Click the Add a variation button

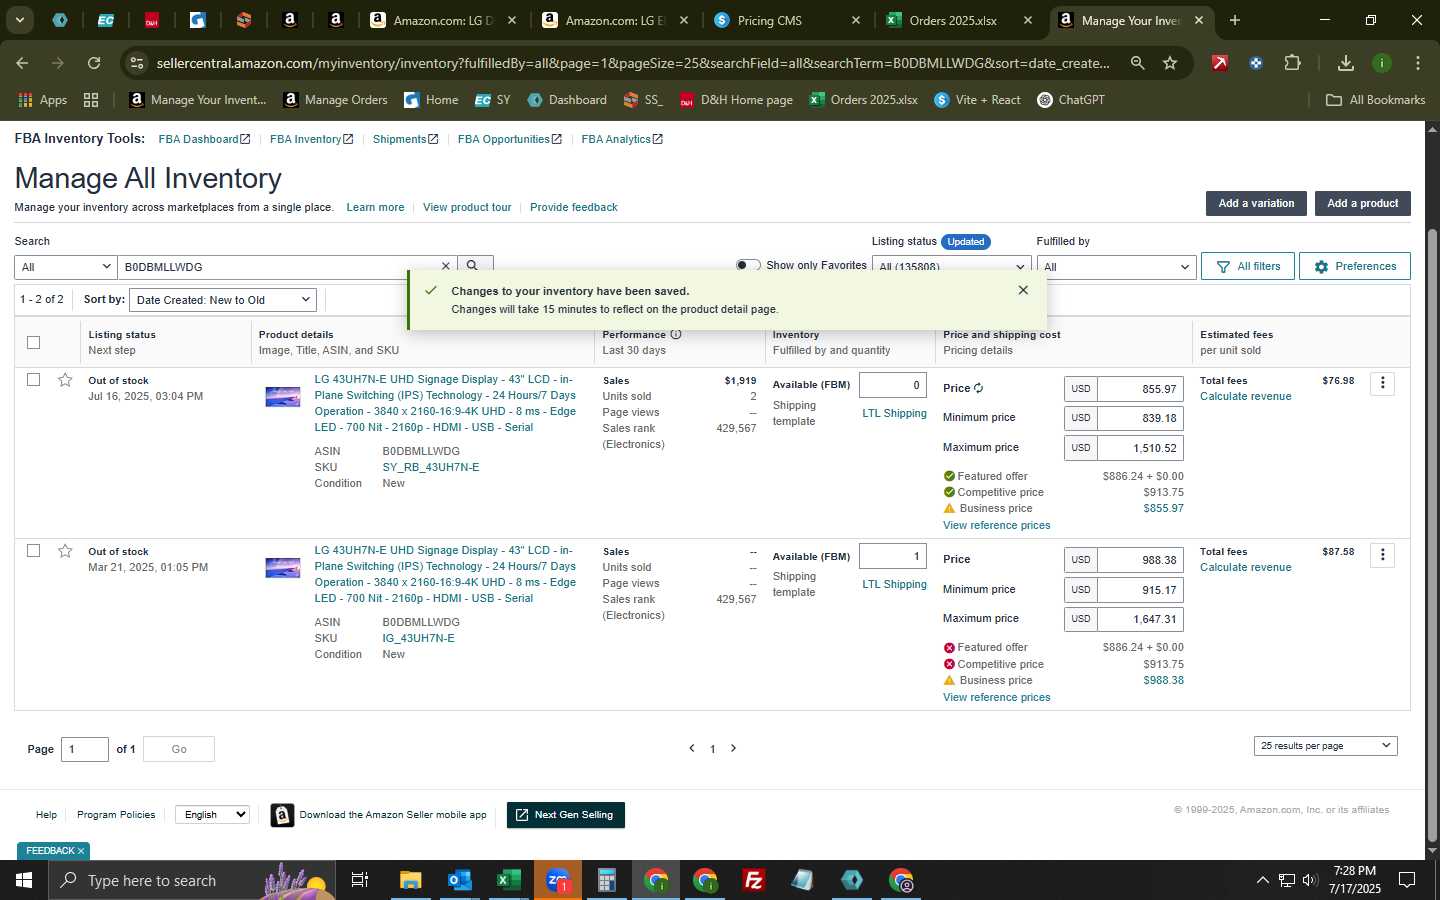(x=1256, y=203)
